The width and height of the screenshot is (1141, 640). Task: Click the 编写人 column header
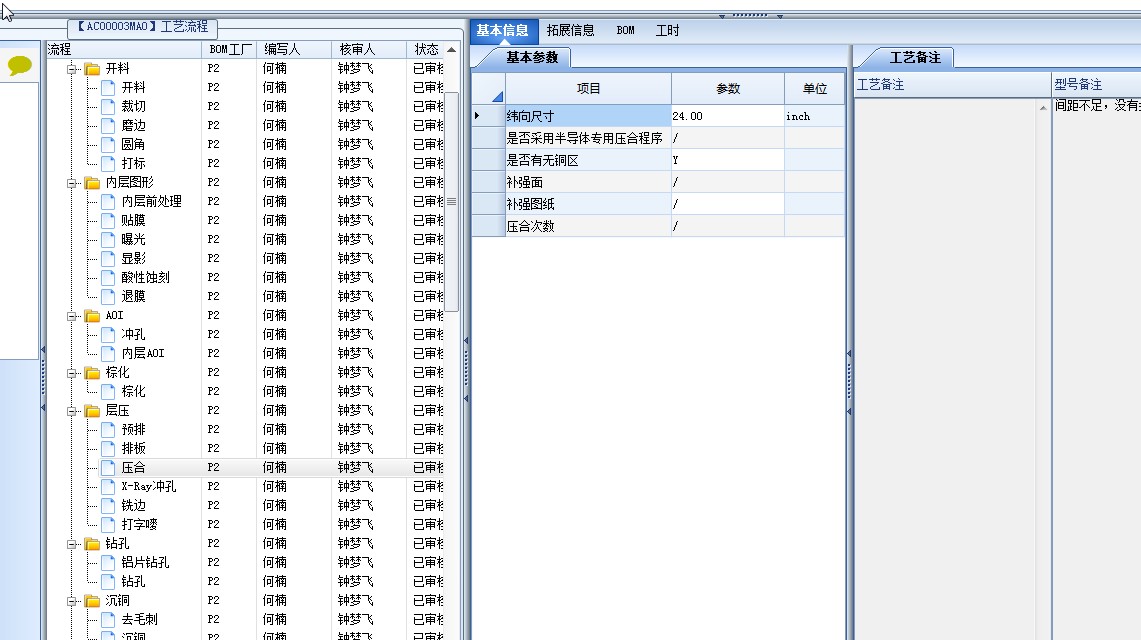coord(293,49)
